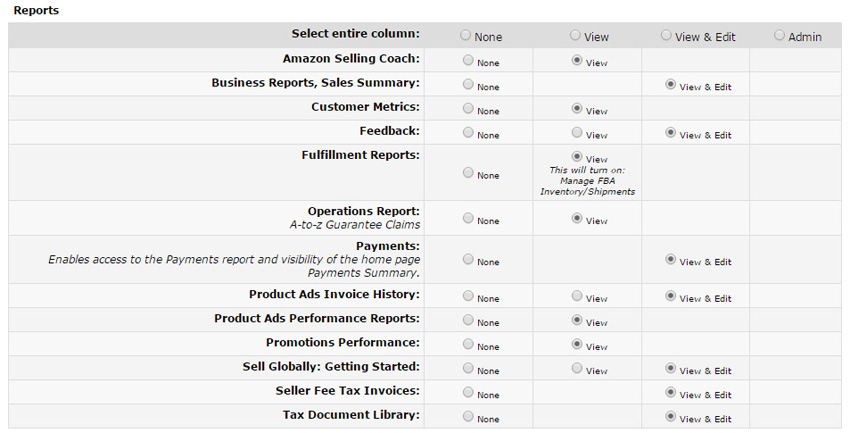This screenshot has width=850, height=433.
Task: Choose View for Amazon Selling Coach
Action: (x=577, y=61)
